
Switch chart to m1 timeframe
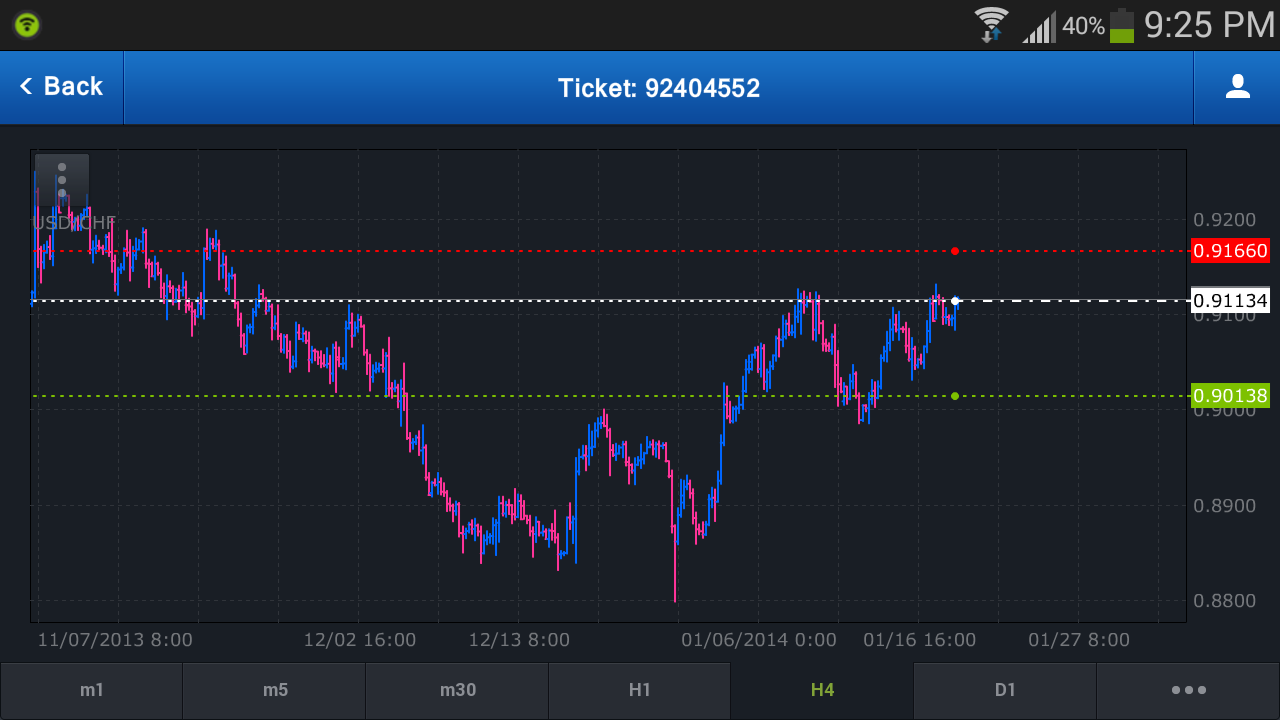pyautogui.click(x=91, y=690)
